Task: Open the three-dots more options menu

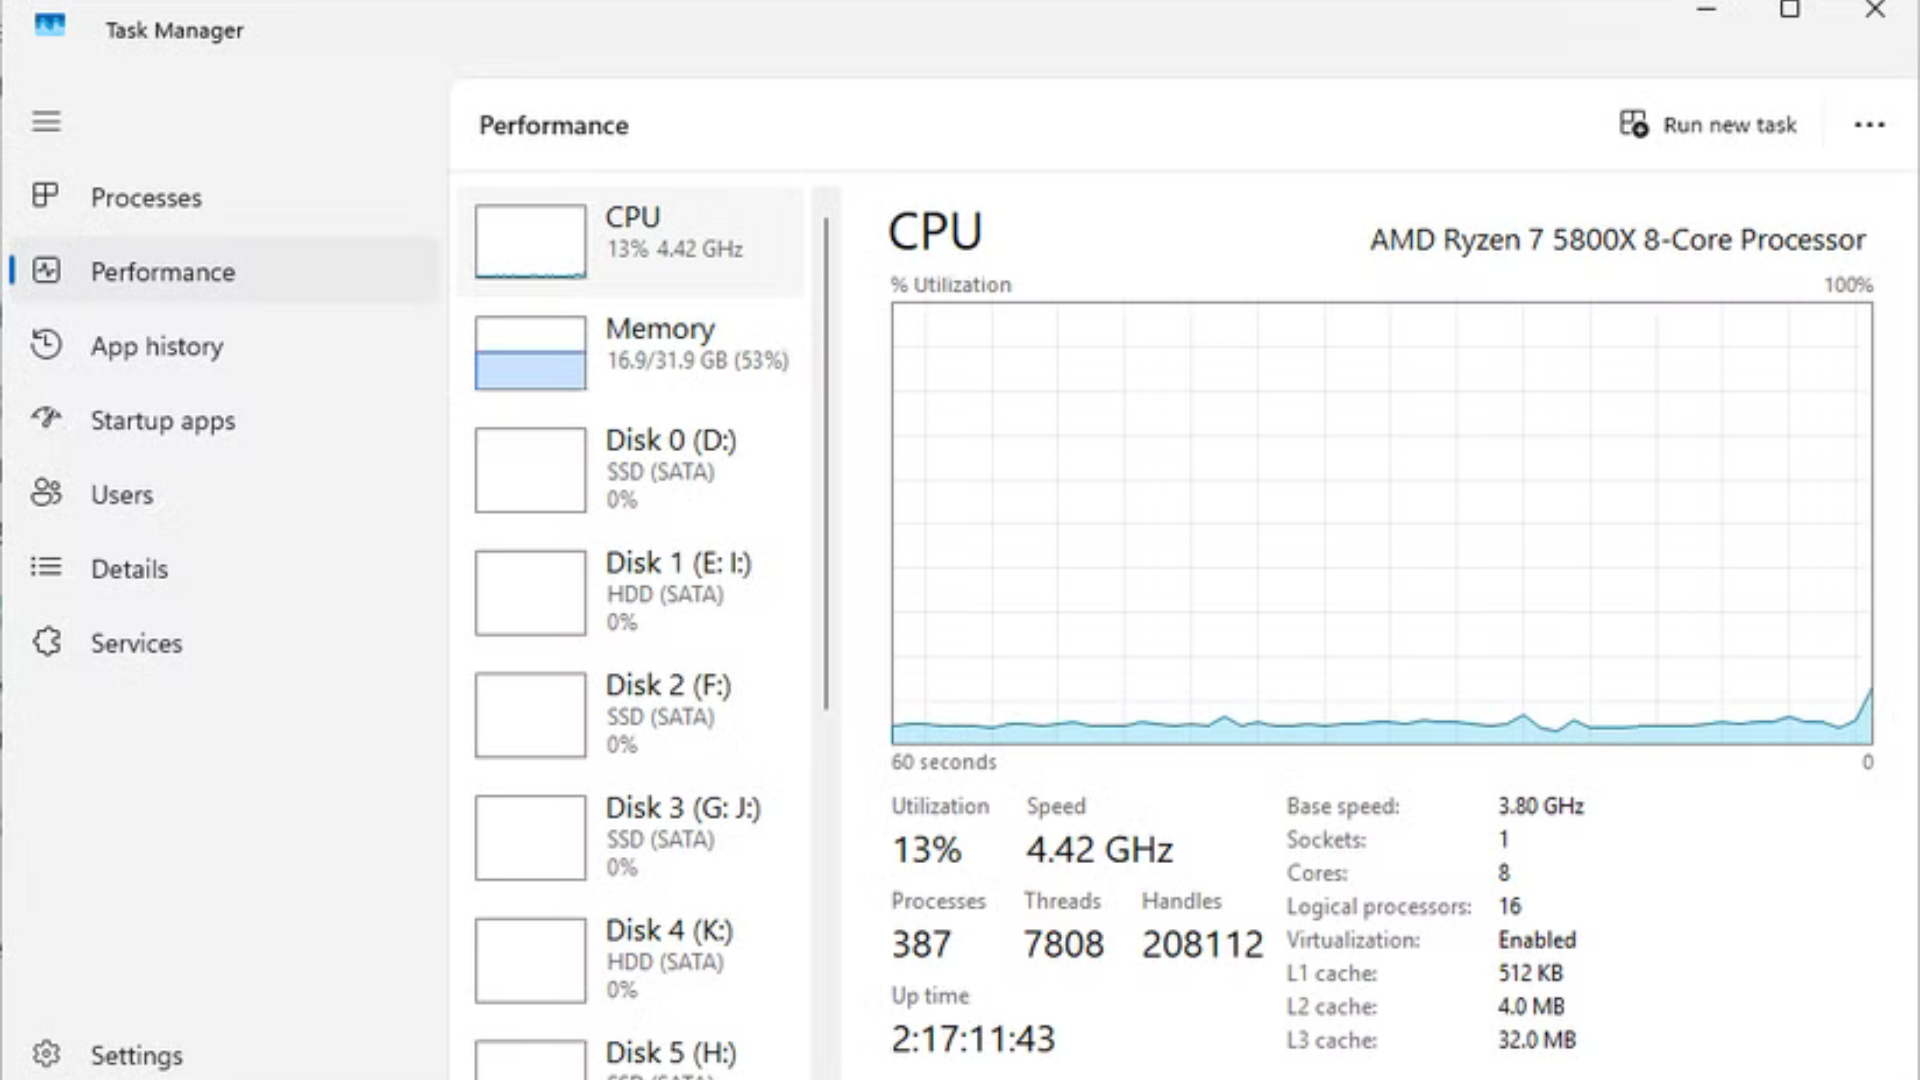Action: [1869, 125]
